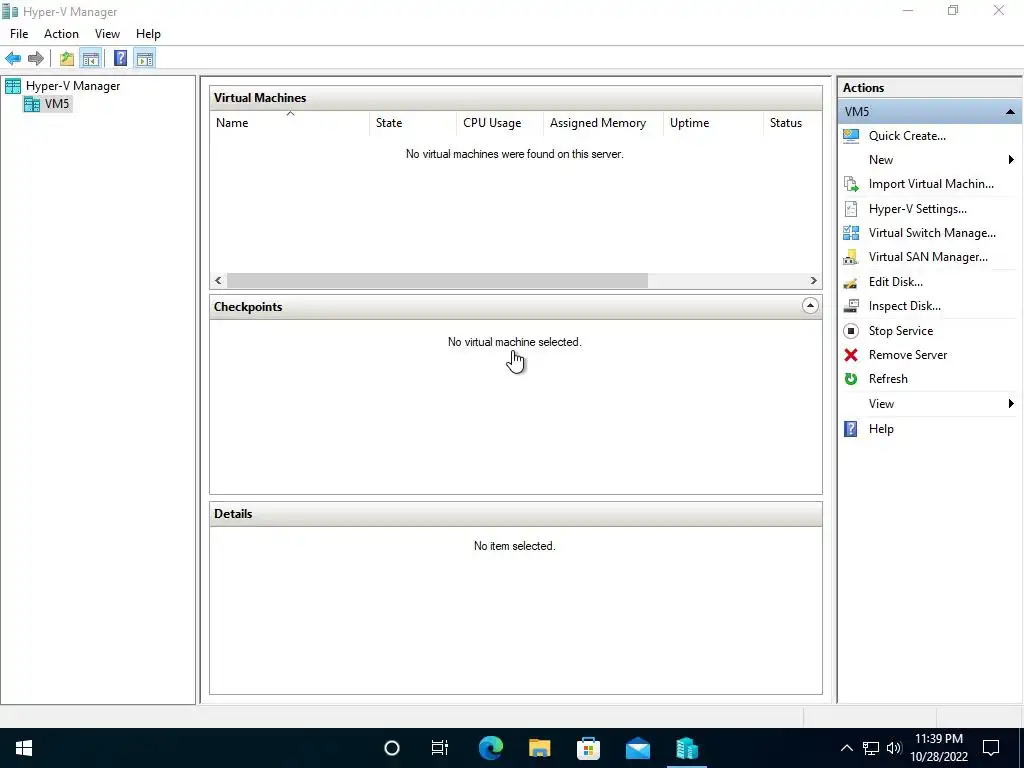Launch Microsoft Edge from taskbar

(490, 748)
